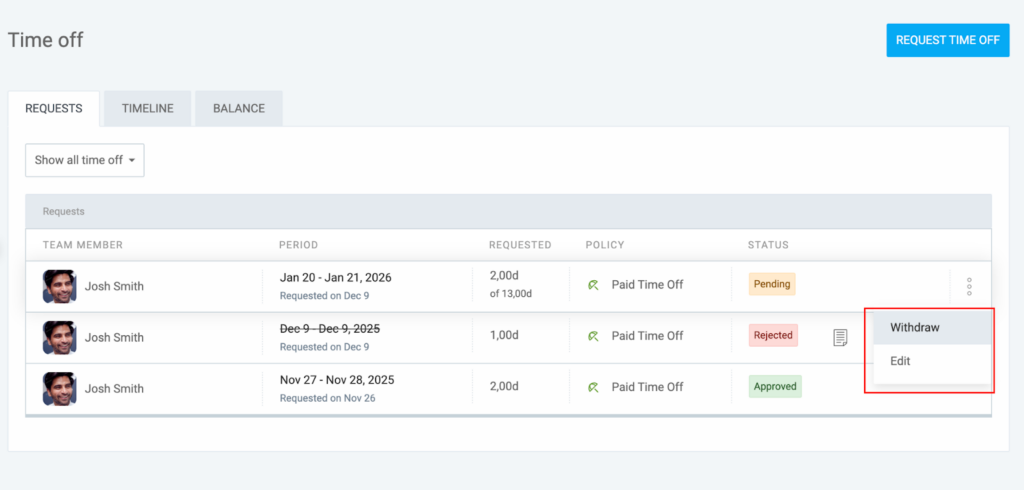The image size is (1024, 490).
Task: Click the Paid Time Off icon in the Rejected row
Action: (594, 336)
